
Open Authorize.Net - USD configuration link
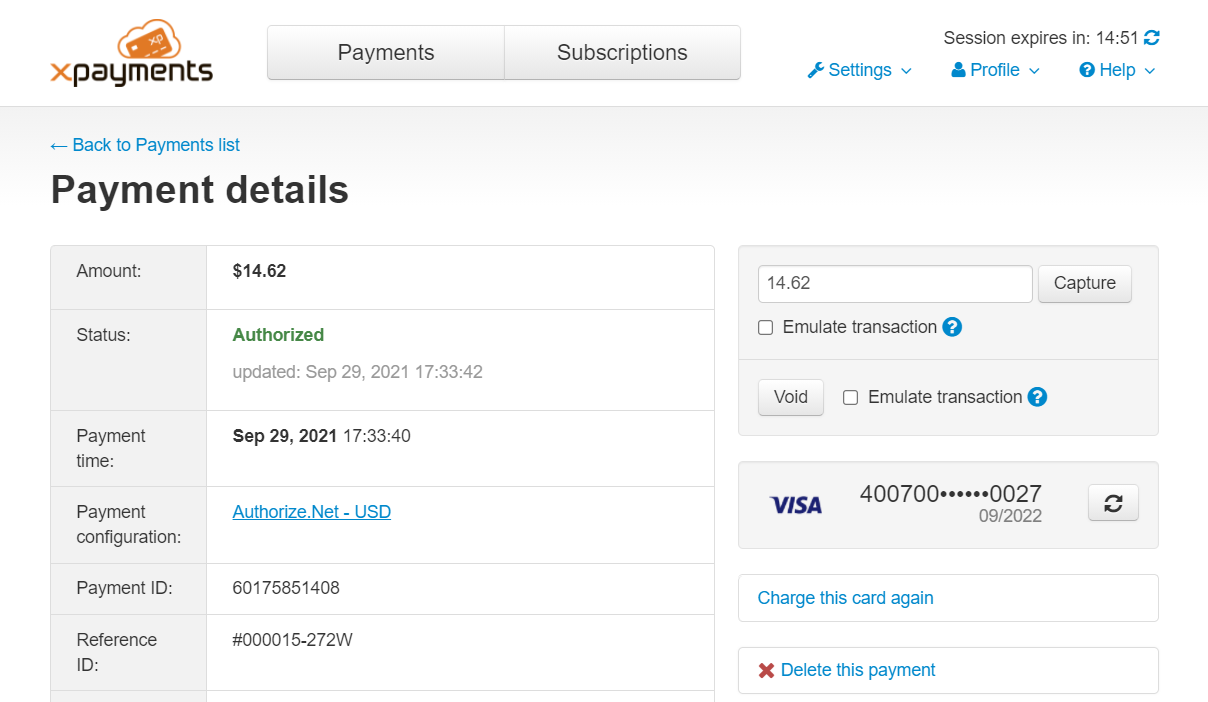312,512
